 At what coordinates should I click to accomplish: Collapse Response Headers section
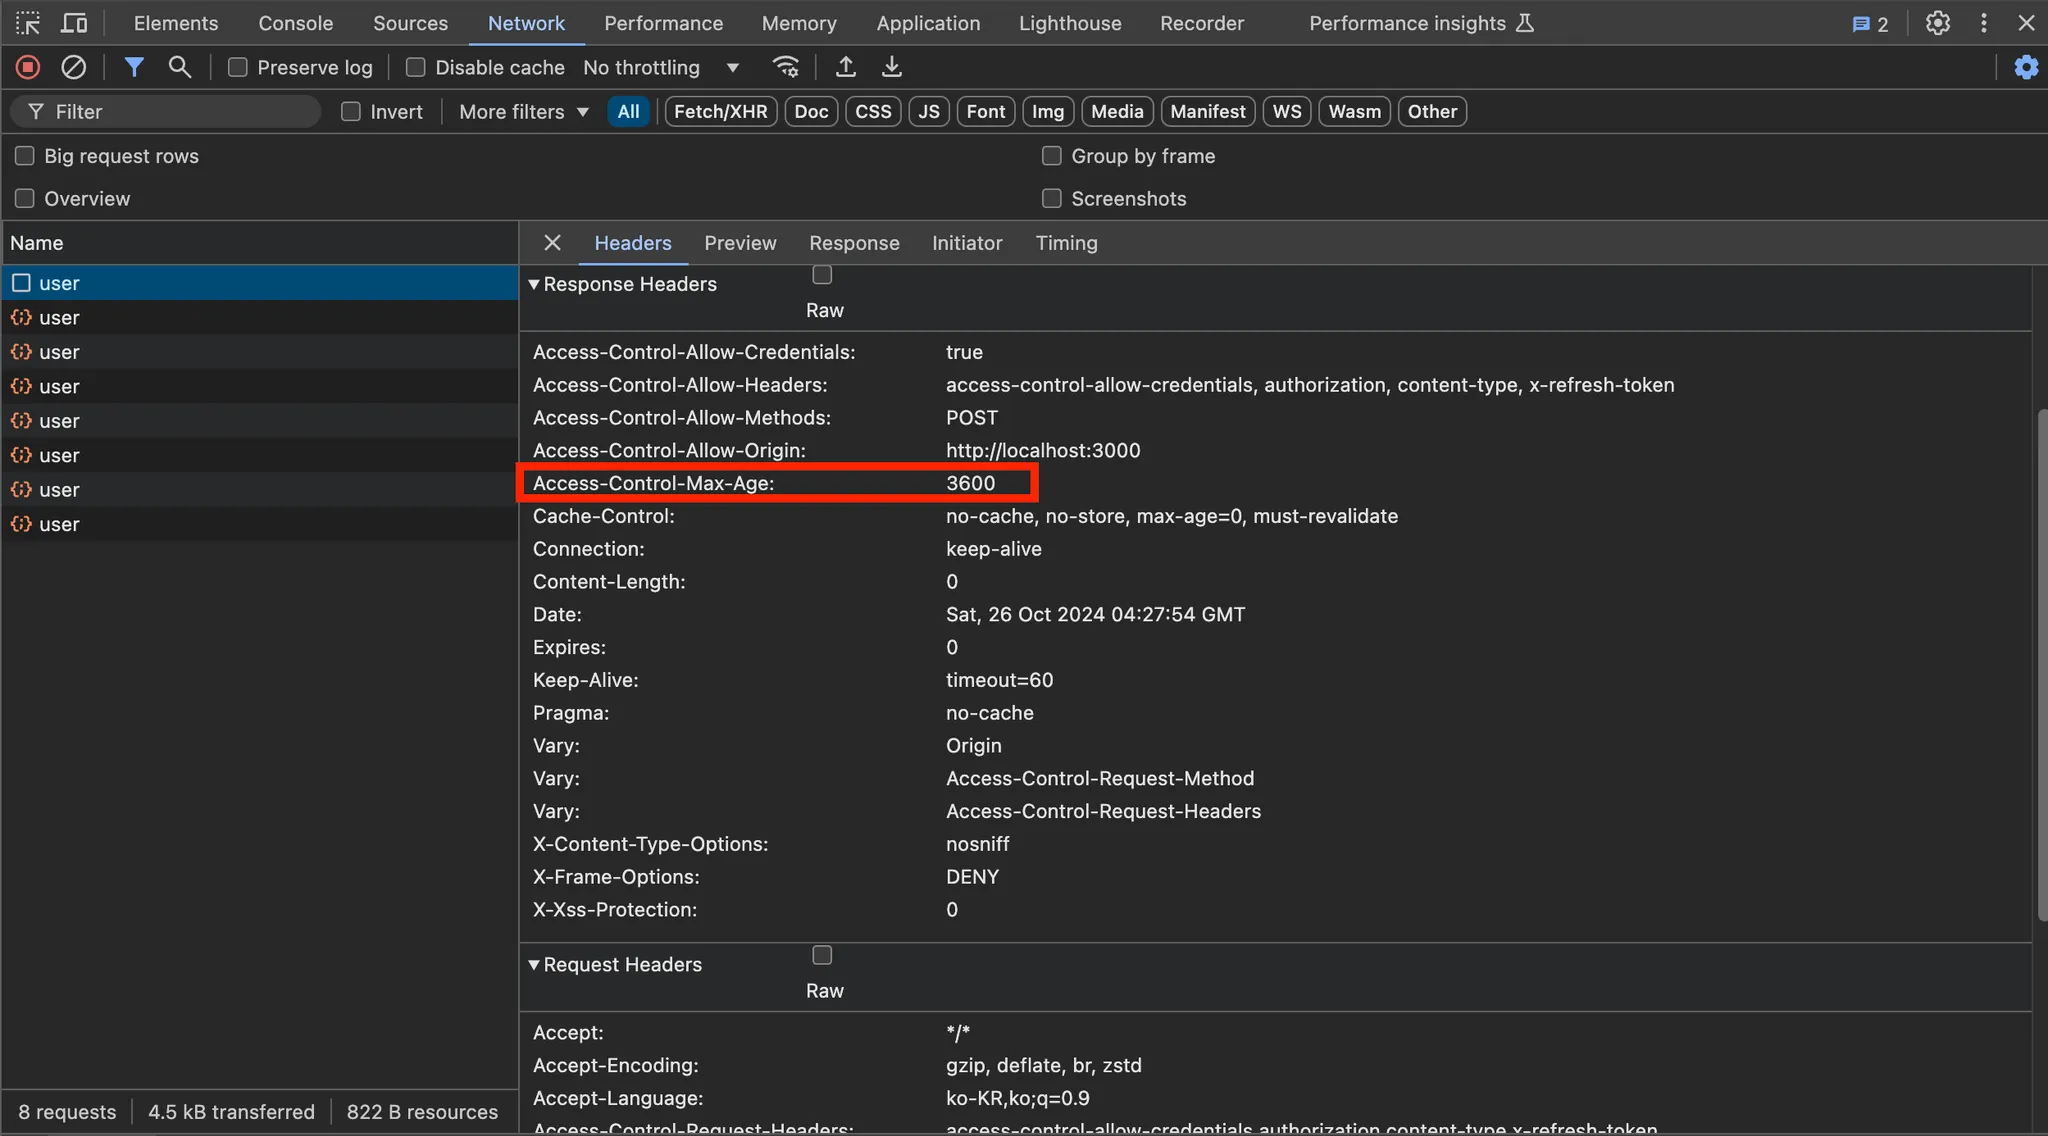pyautogui.click(x=534, y=284)
